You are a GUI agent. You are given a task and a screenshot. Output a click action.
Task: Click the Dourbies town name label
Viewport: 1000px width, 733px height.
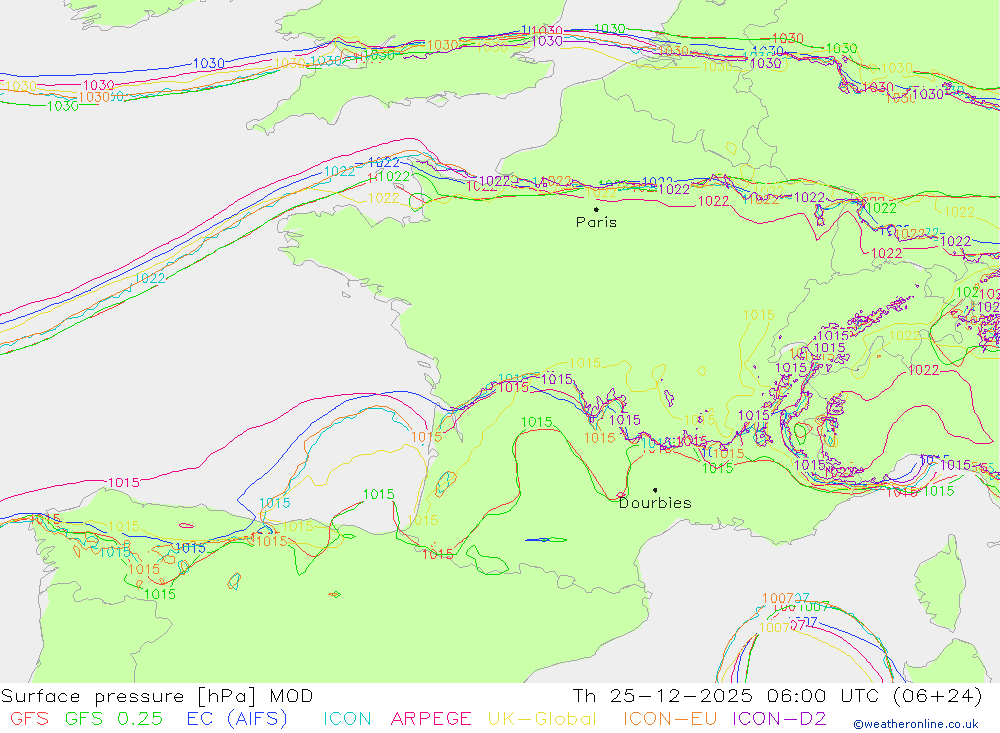point(655,503)
